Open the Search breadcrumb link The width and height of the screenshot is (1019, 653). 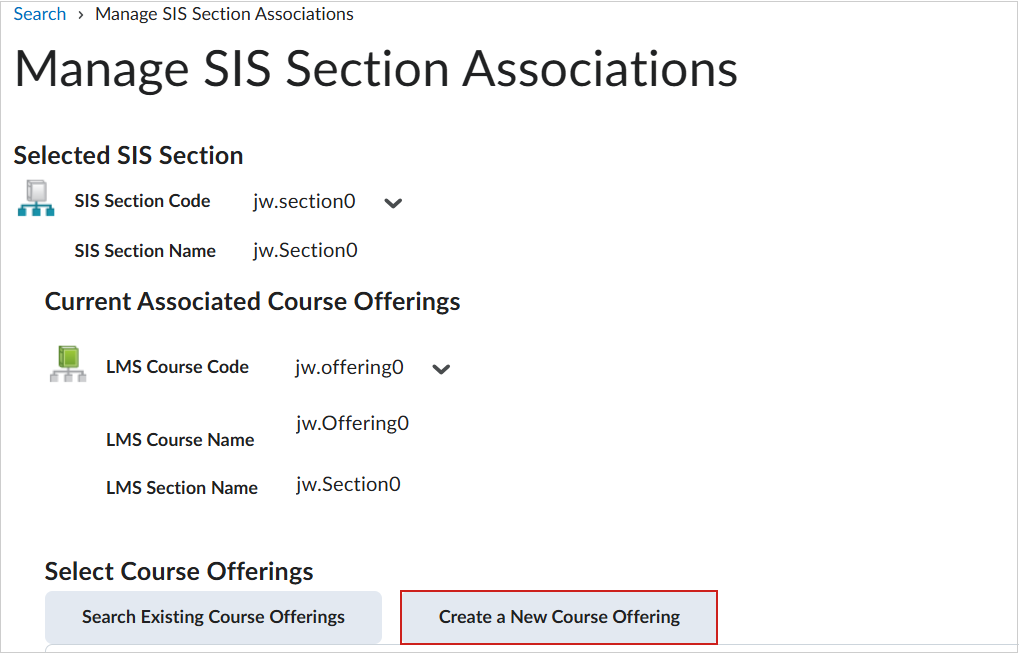pyautogui.click(x=39, y=13)
